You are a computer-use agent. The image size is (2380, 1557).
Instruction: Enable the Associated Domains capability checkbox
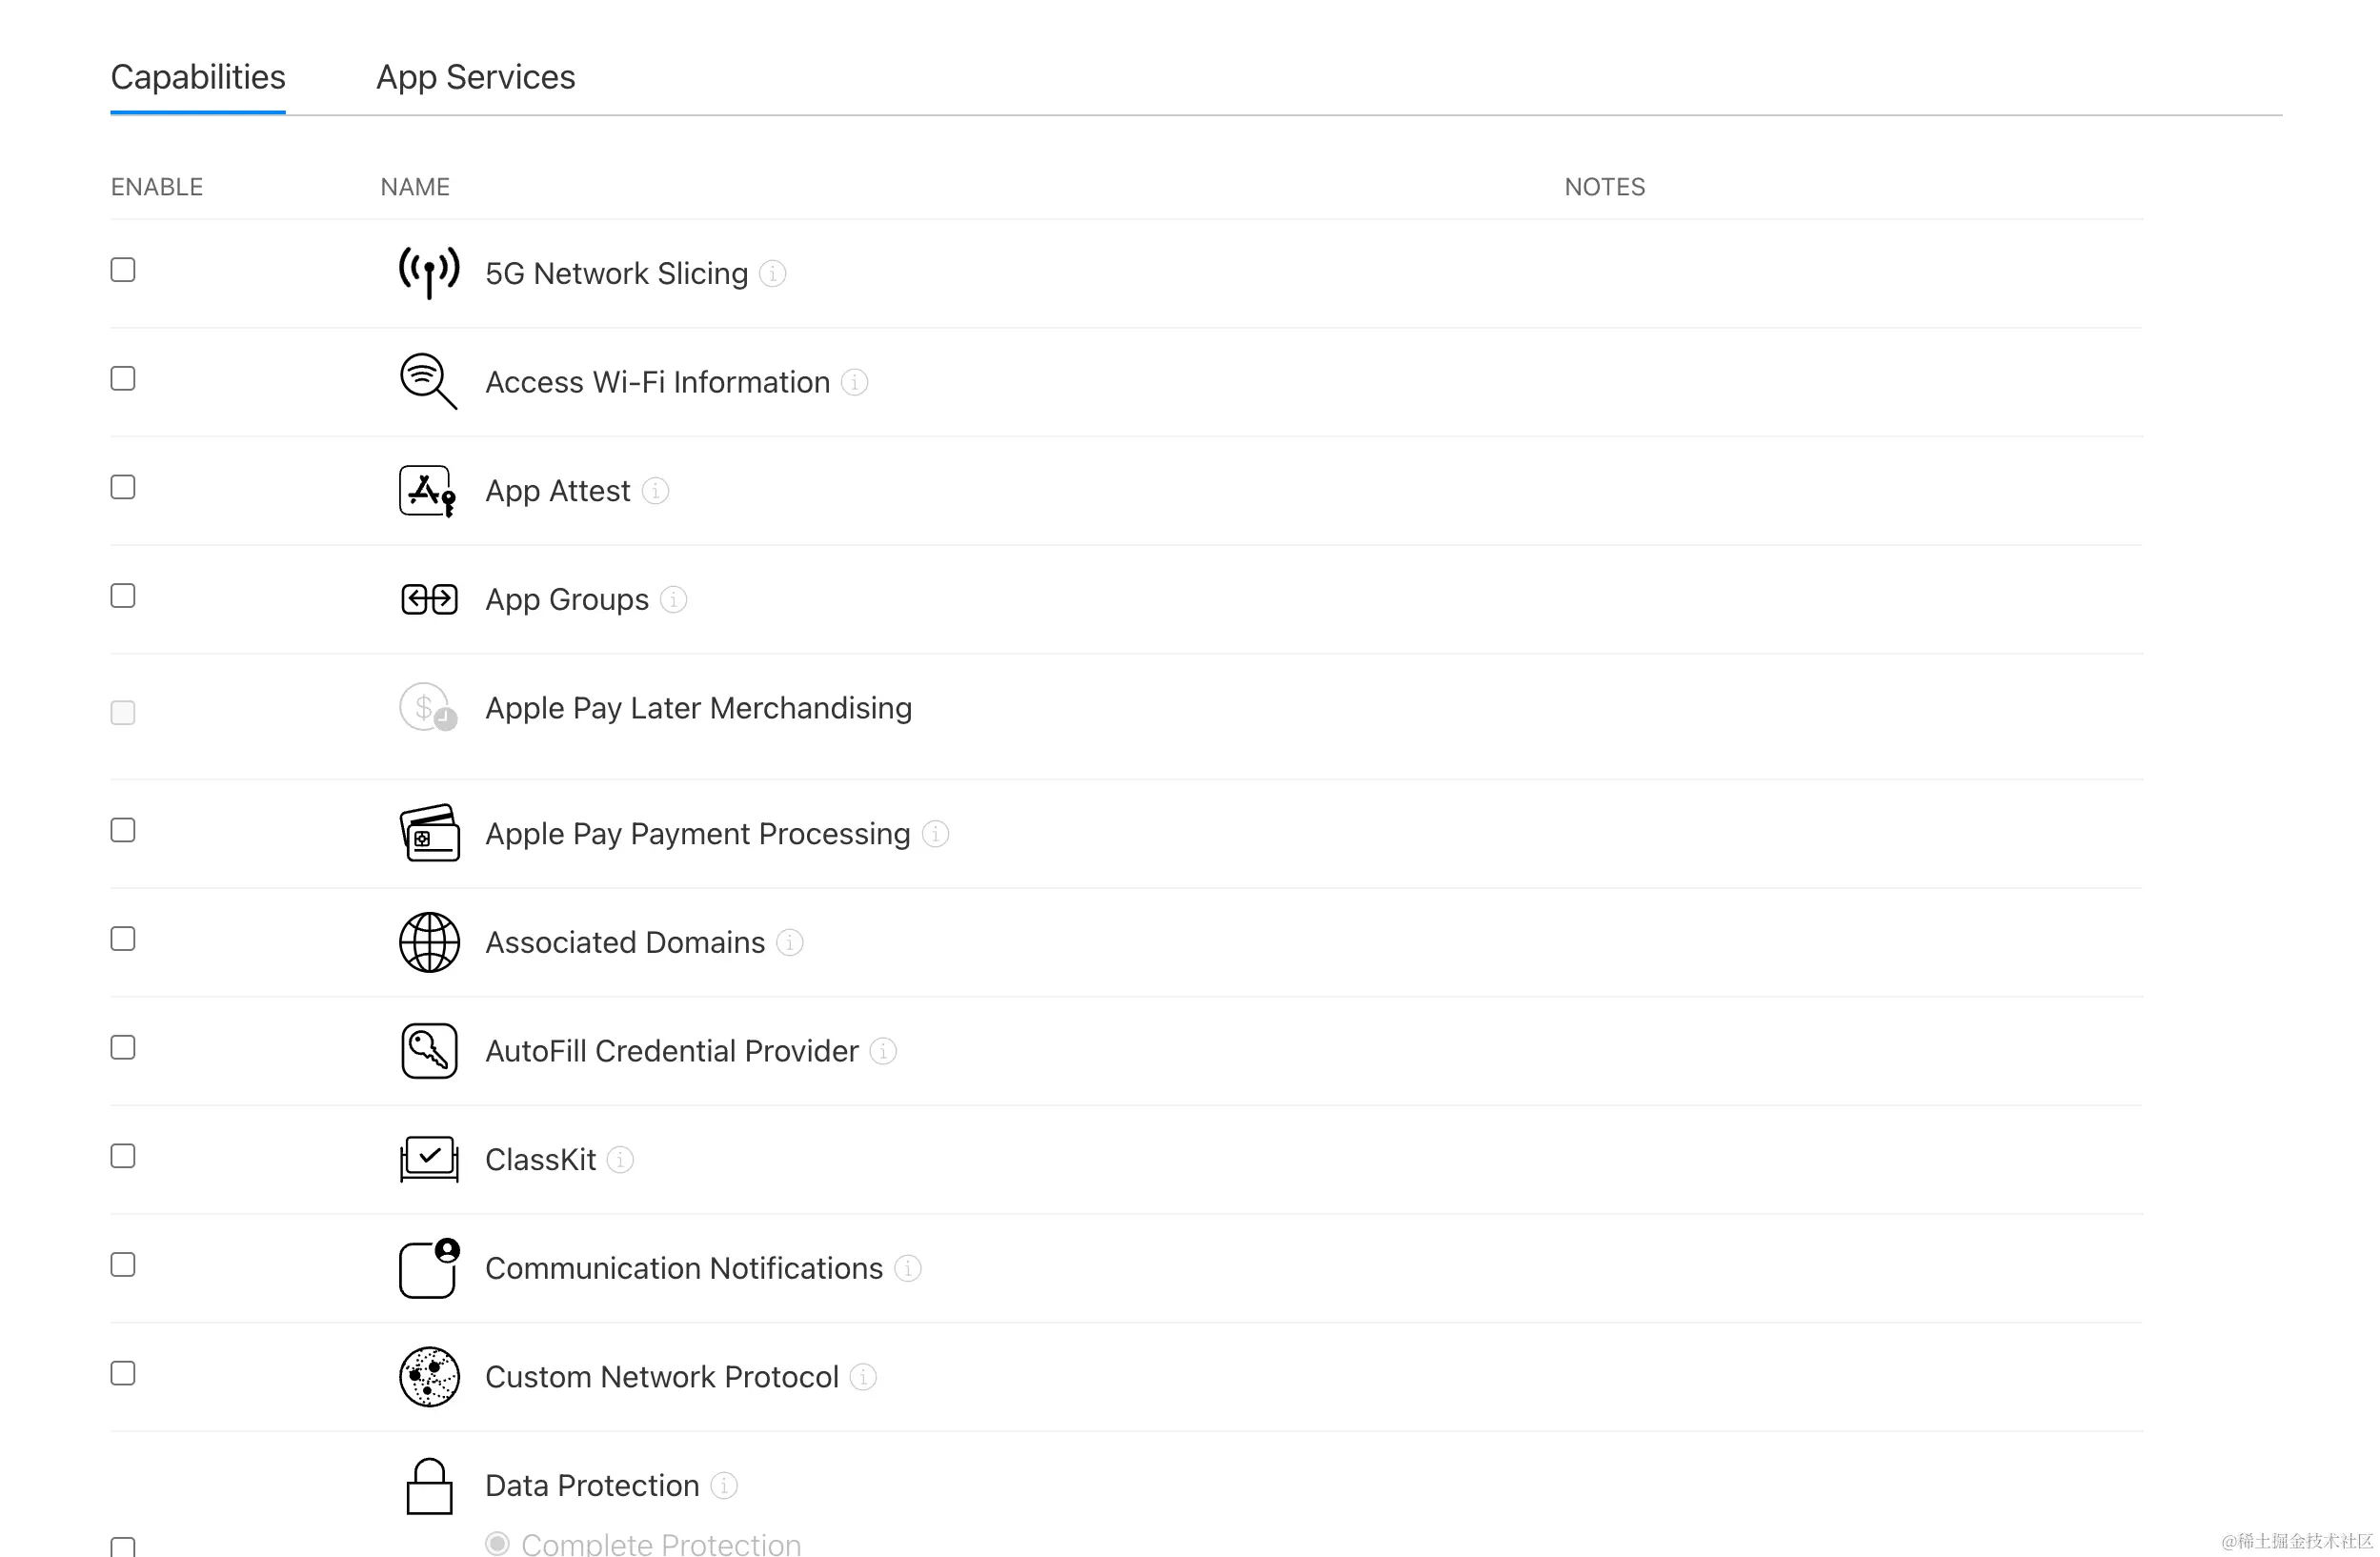[122, 938]
